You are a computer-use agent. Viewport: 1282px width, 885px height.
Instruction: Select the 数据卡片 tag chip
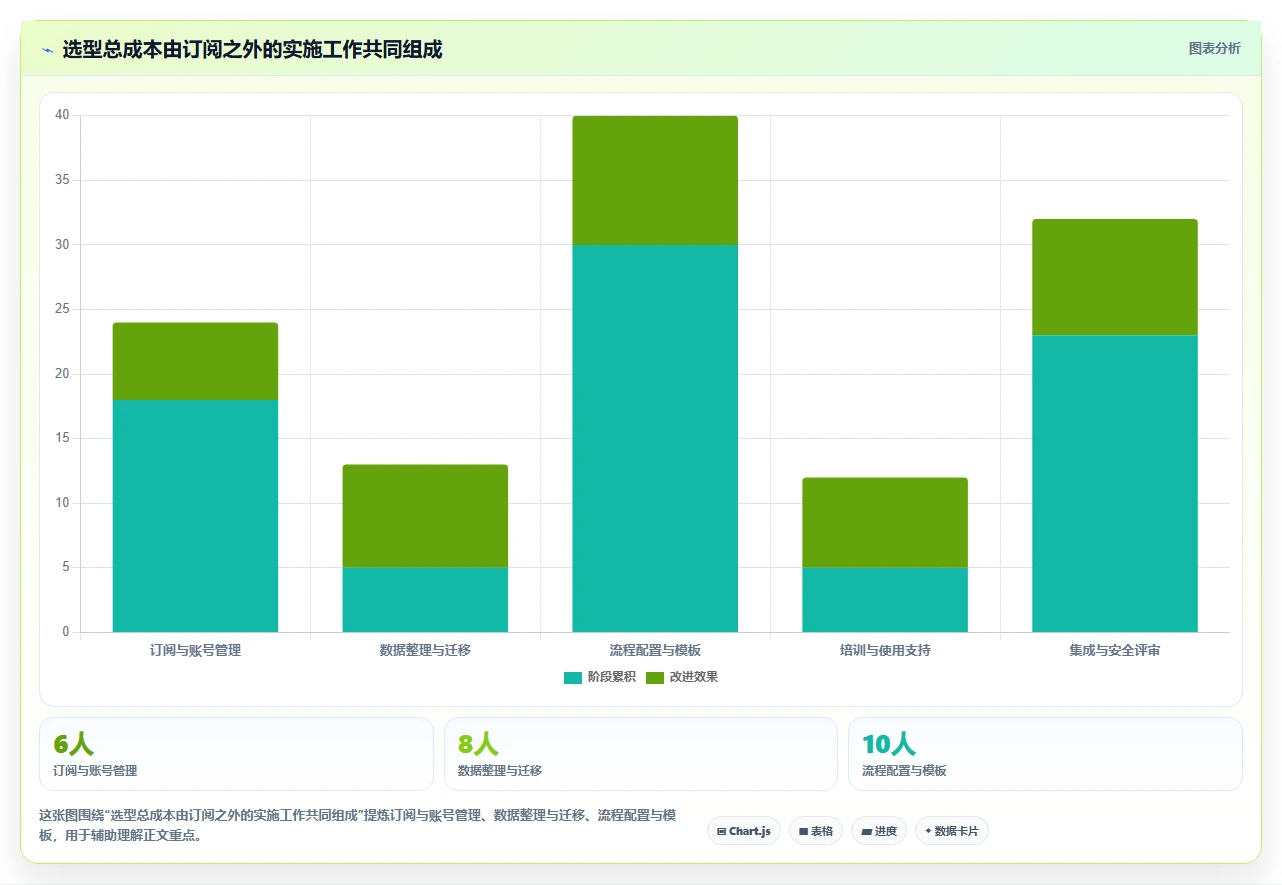952,831
